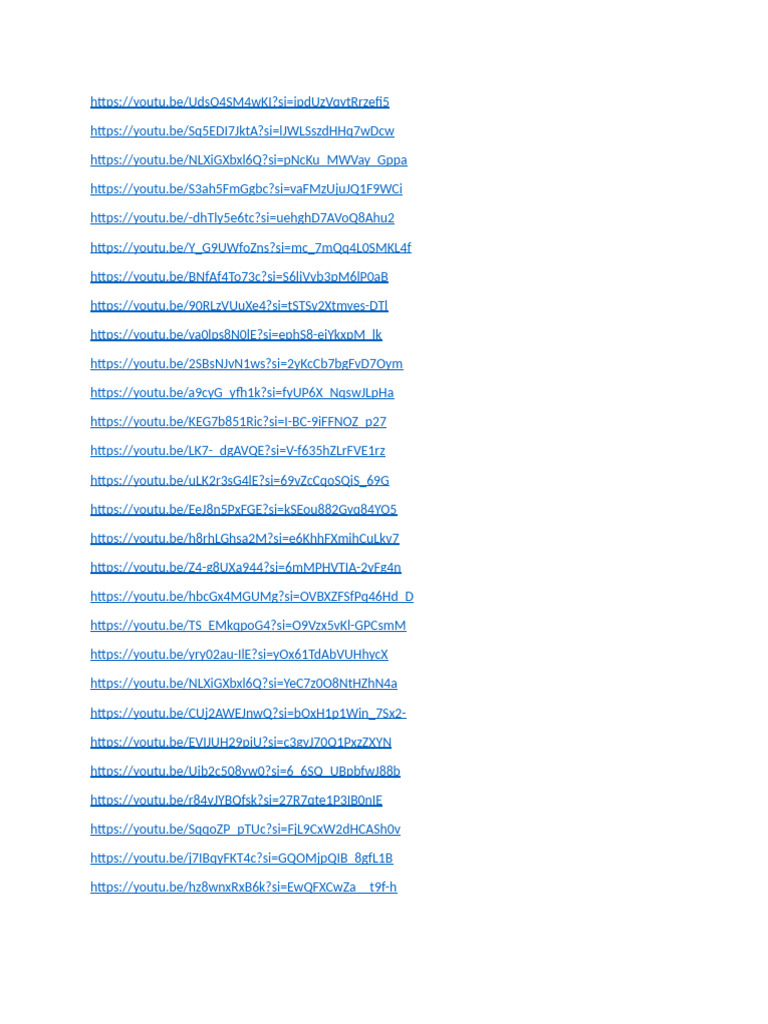
Task: Open the youtu.be/UdsO4SM4wKI link
Action: (240, 102)
